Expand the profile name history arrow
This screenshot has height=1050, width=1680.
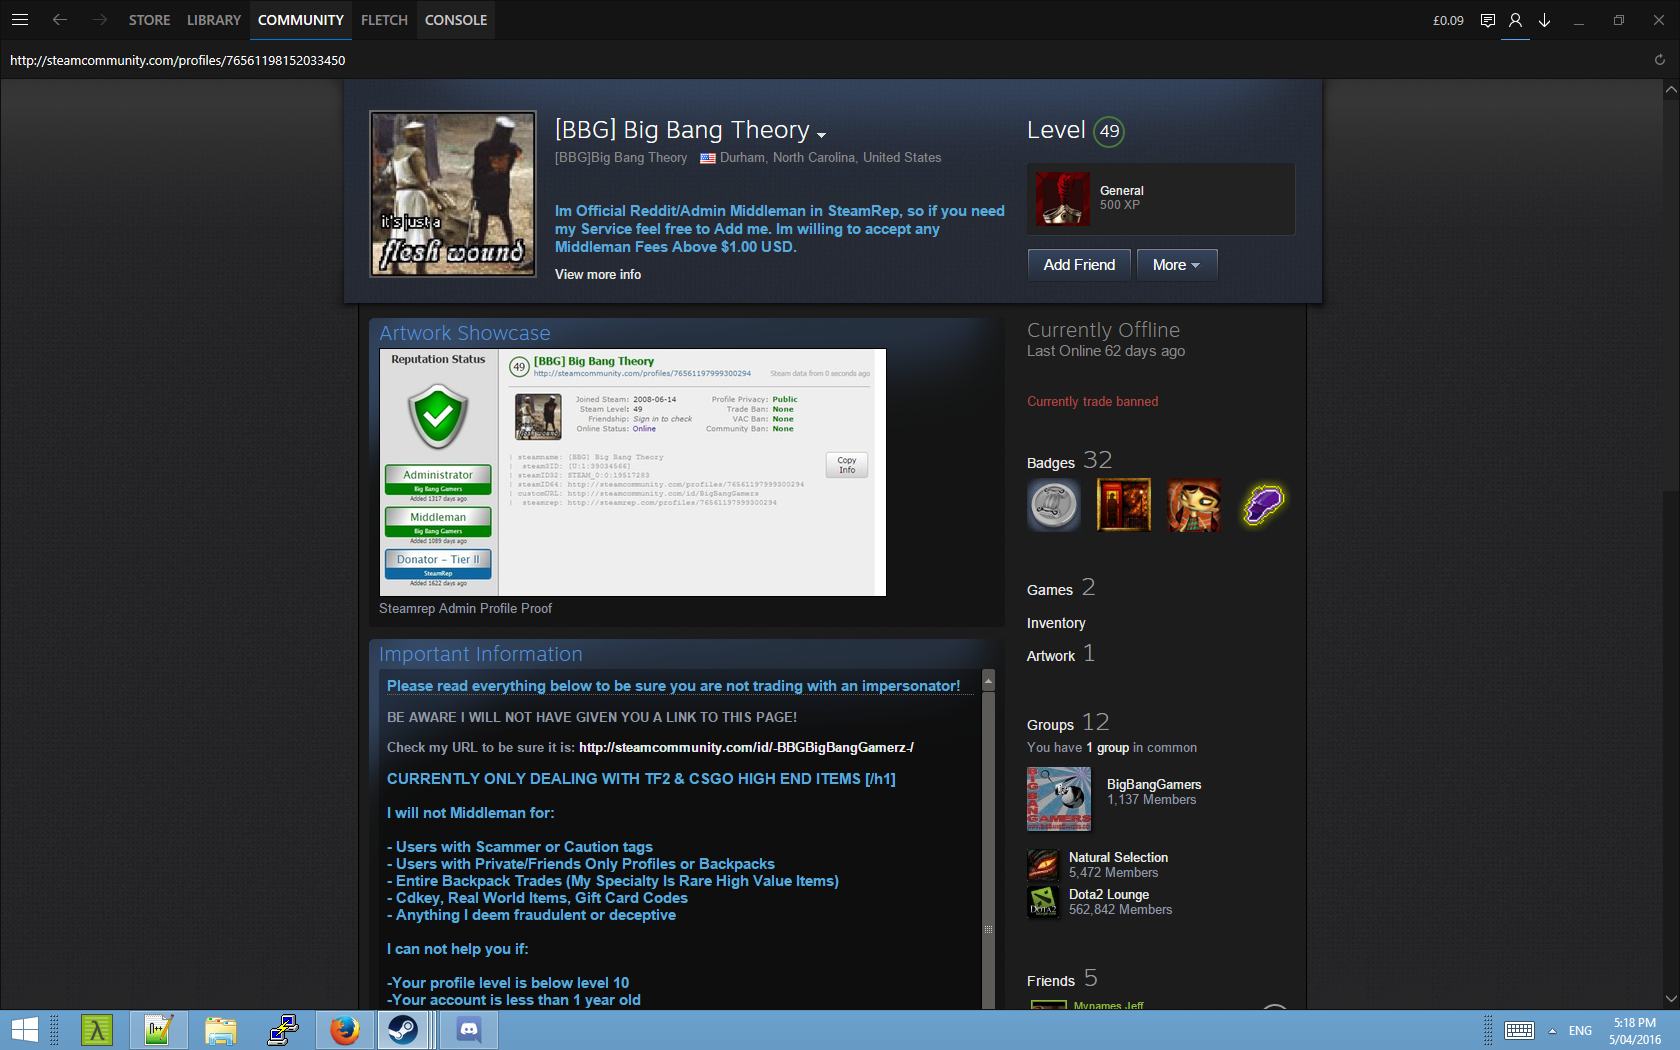[822, 135]
